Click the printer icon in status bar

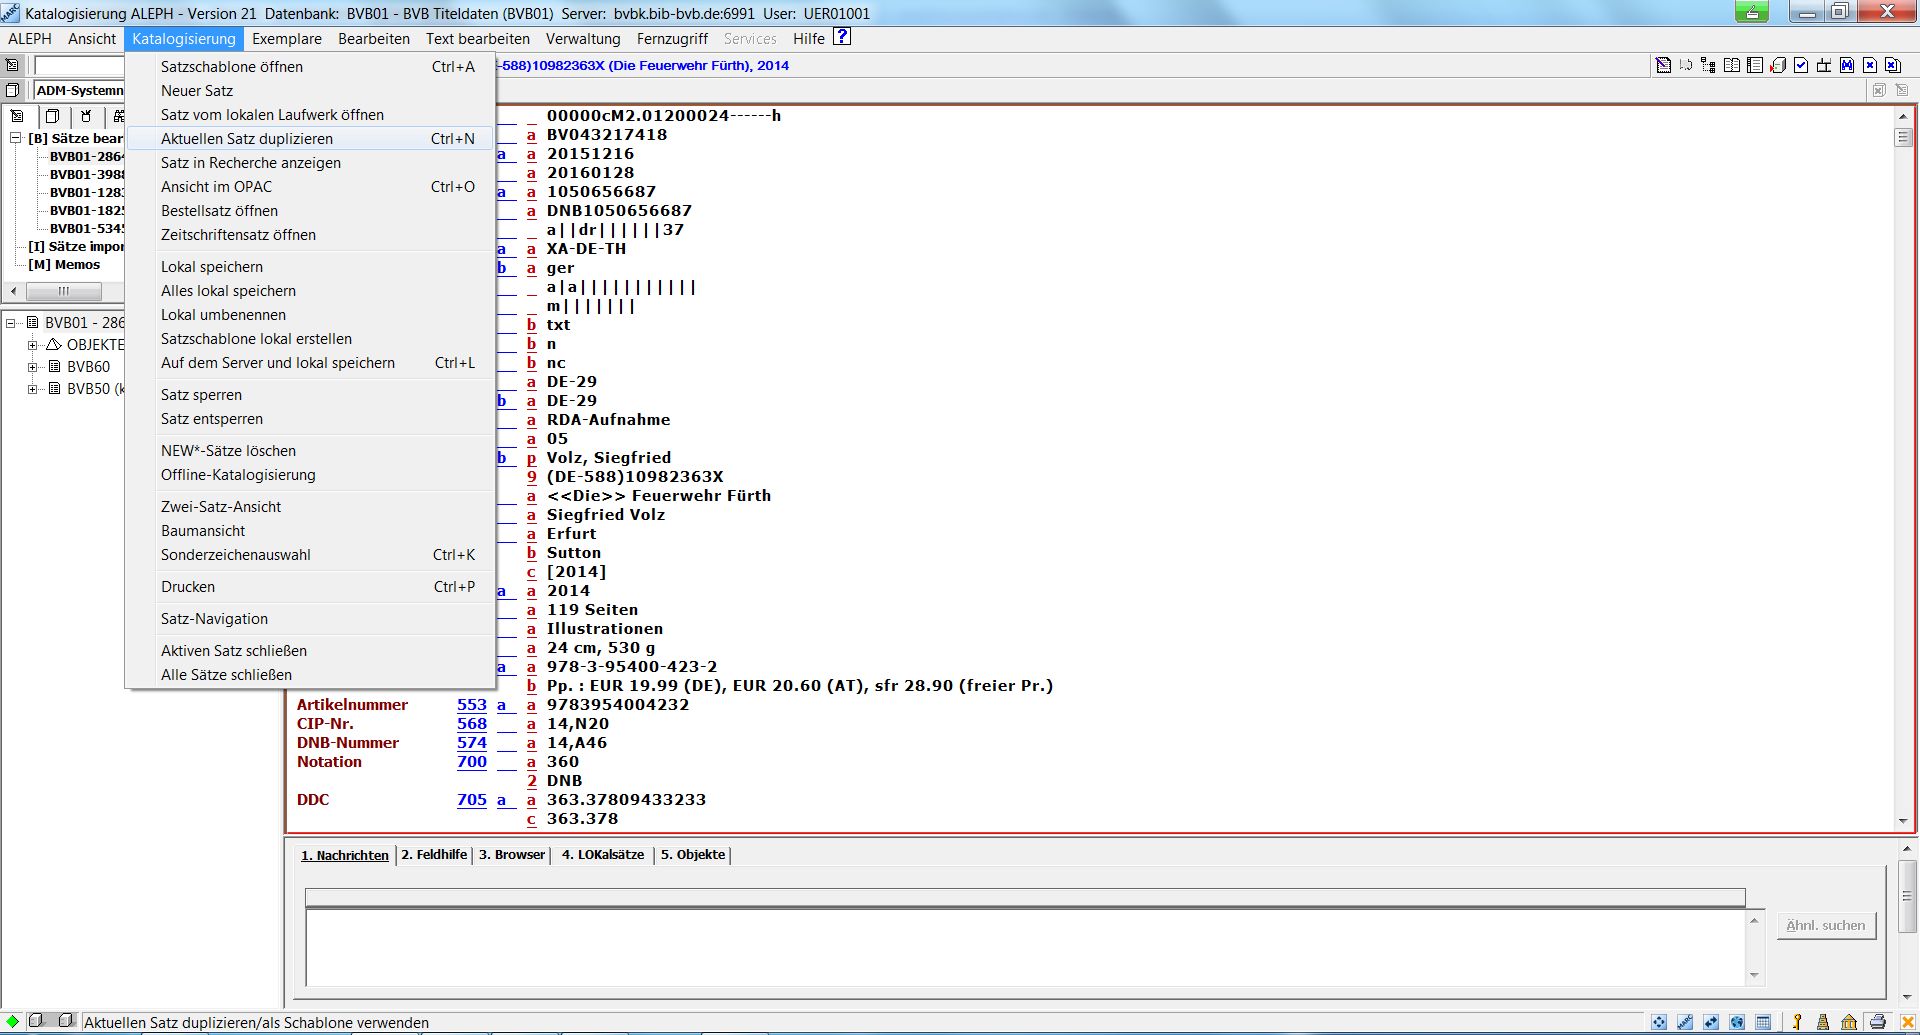pos(1877,1022)
